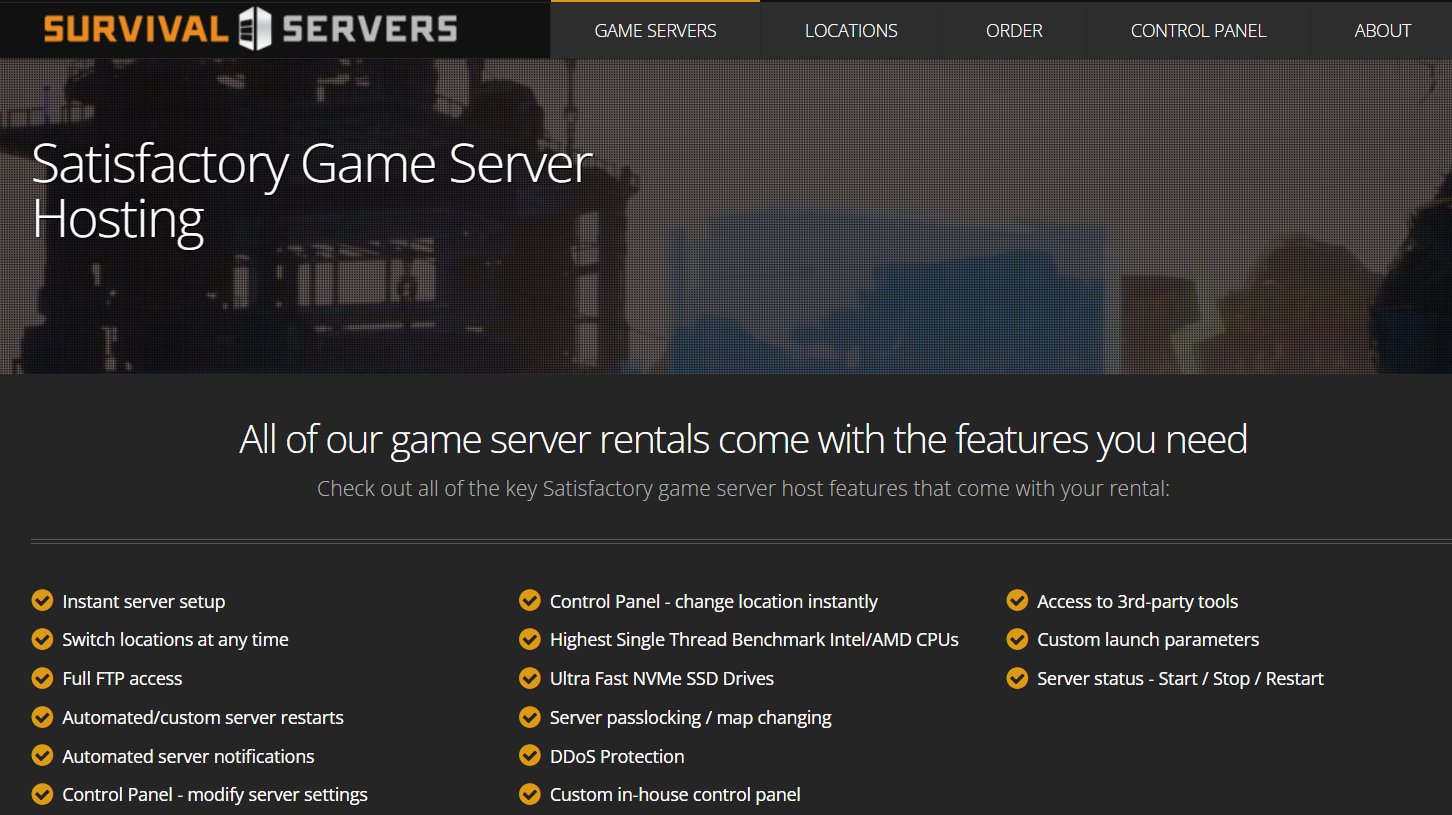The image size is (1452, 815).
Task: Click the 'Full FTP access' text
Action: tap(122, 679)
